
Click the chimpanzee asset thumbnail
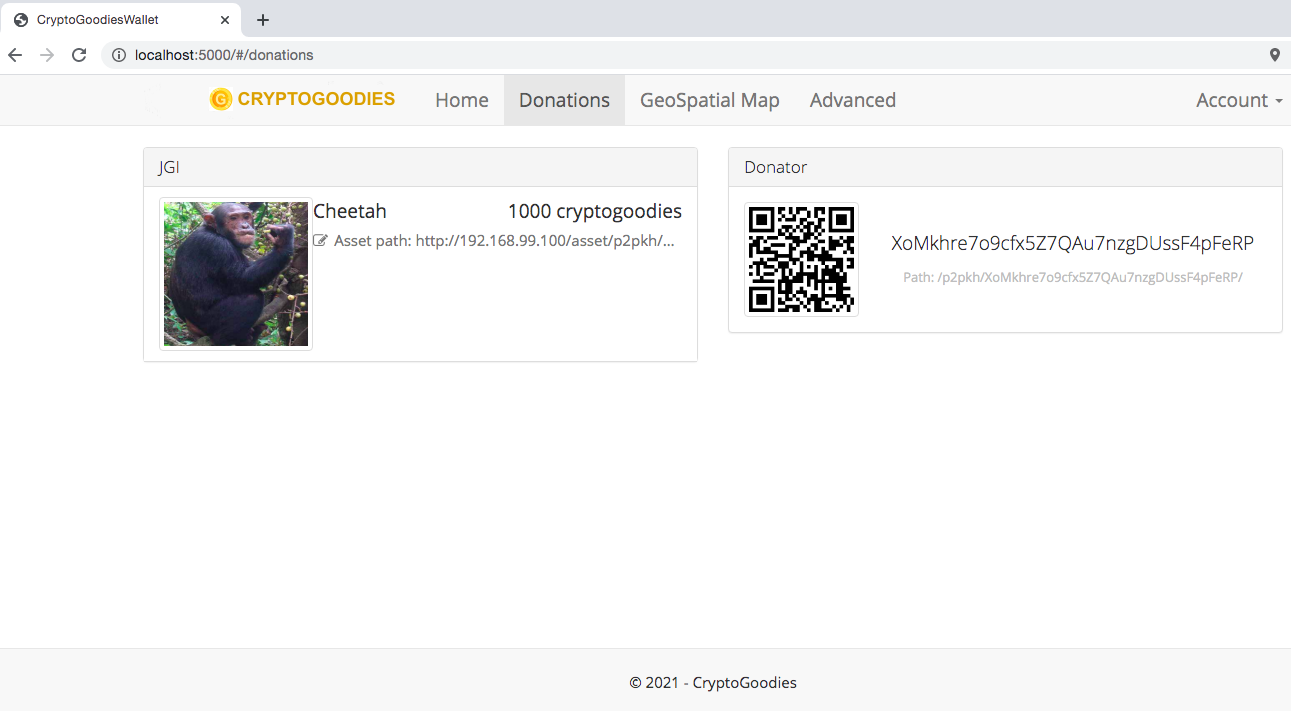pos(236,274)
